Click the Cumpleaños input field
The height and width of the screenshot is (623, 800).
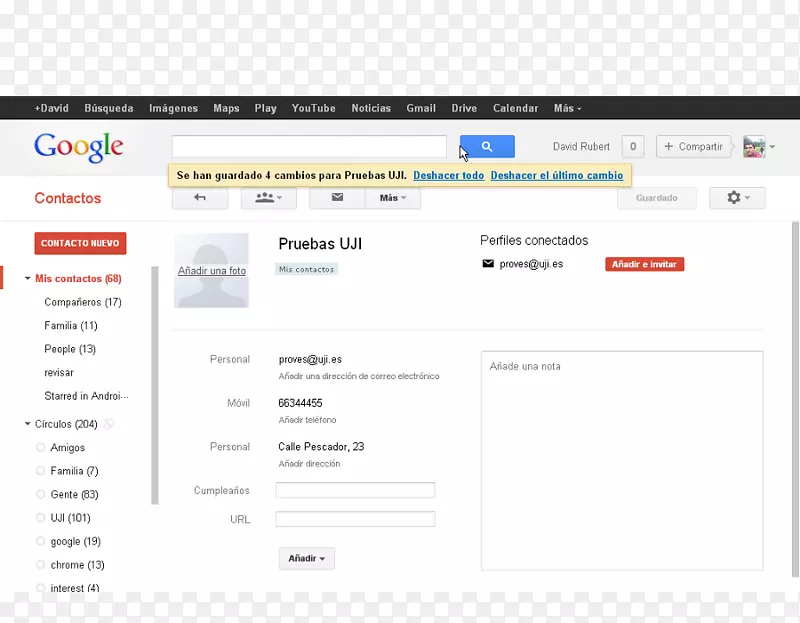tap(355, 490)
